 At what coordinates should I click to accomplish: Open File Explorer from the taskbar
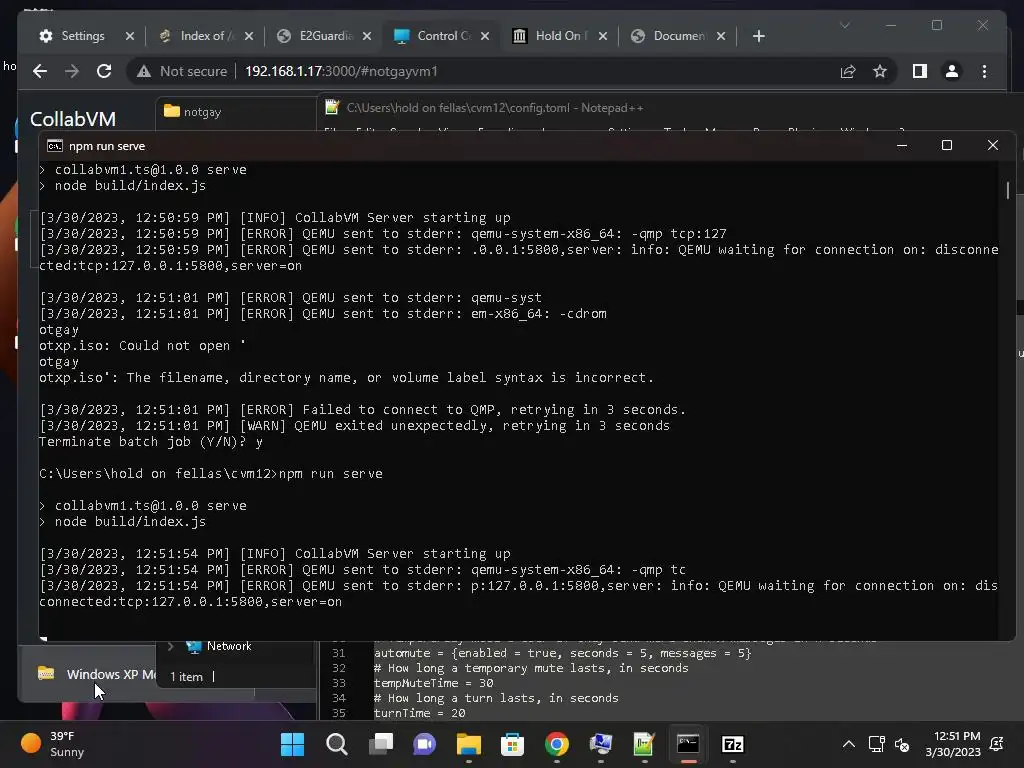[468, 744]
